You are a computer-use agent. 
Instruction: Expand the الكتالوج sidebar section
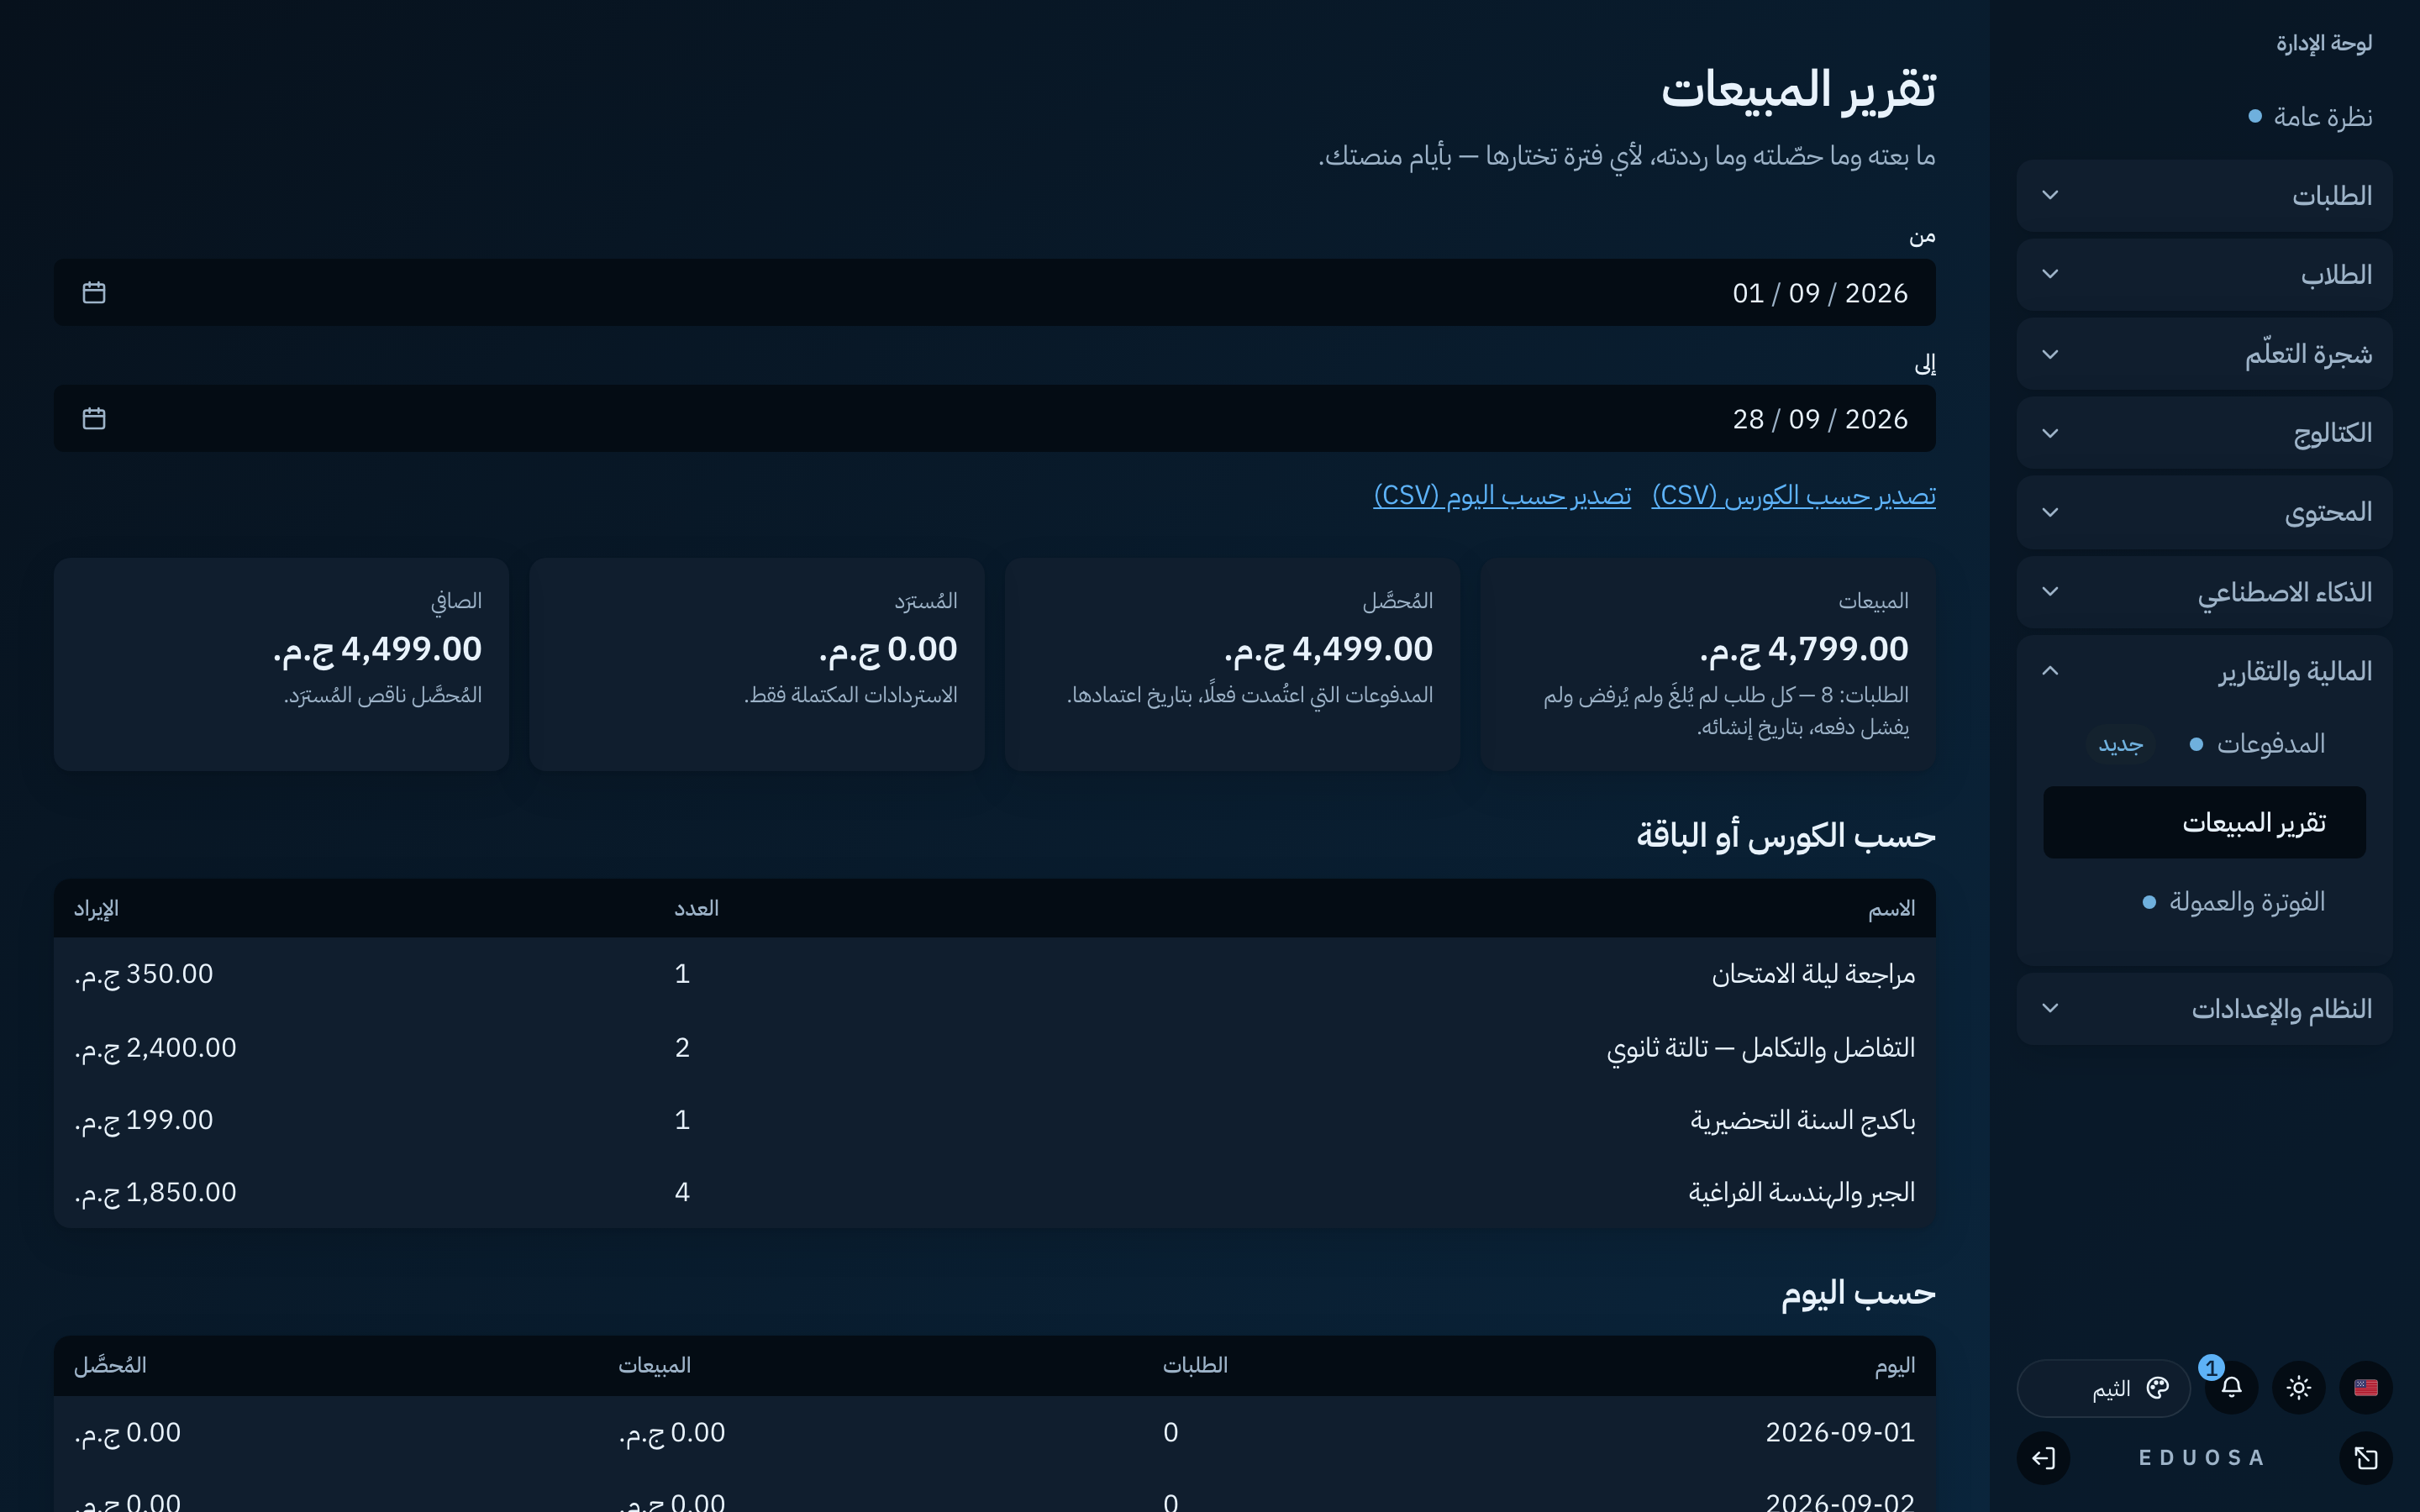coord(2204,433)
